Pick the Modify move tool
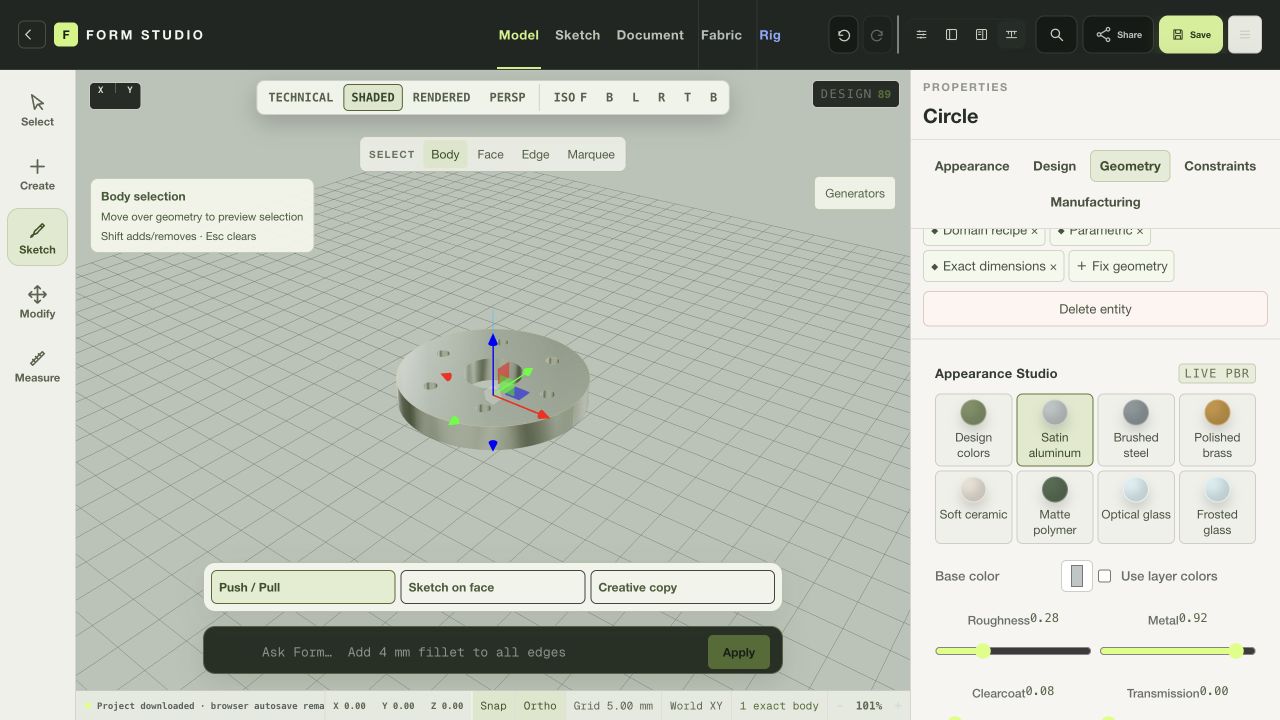 37,302
